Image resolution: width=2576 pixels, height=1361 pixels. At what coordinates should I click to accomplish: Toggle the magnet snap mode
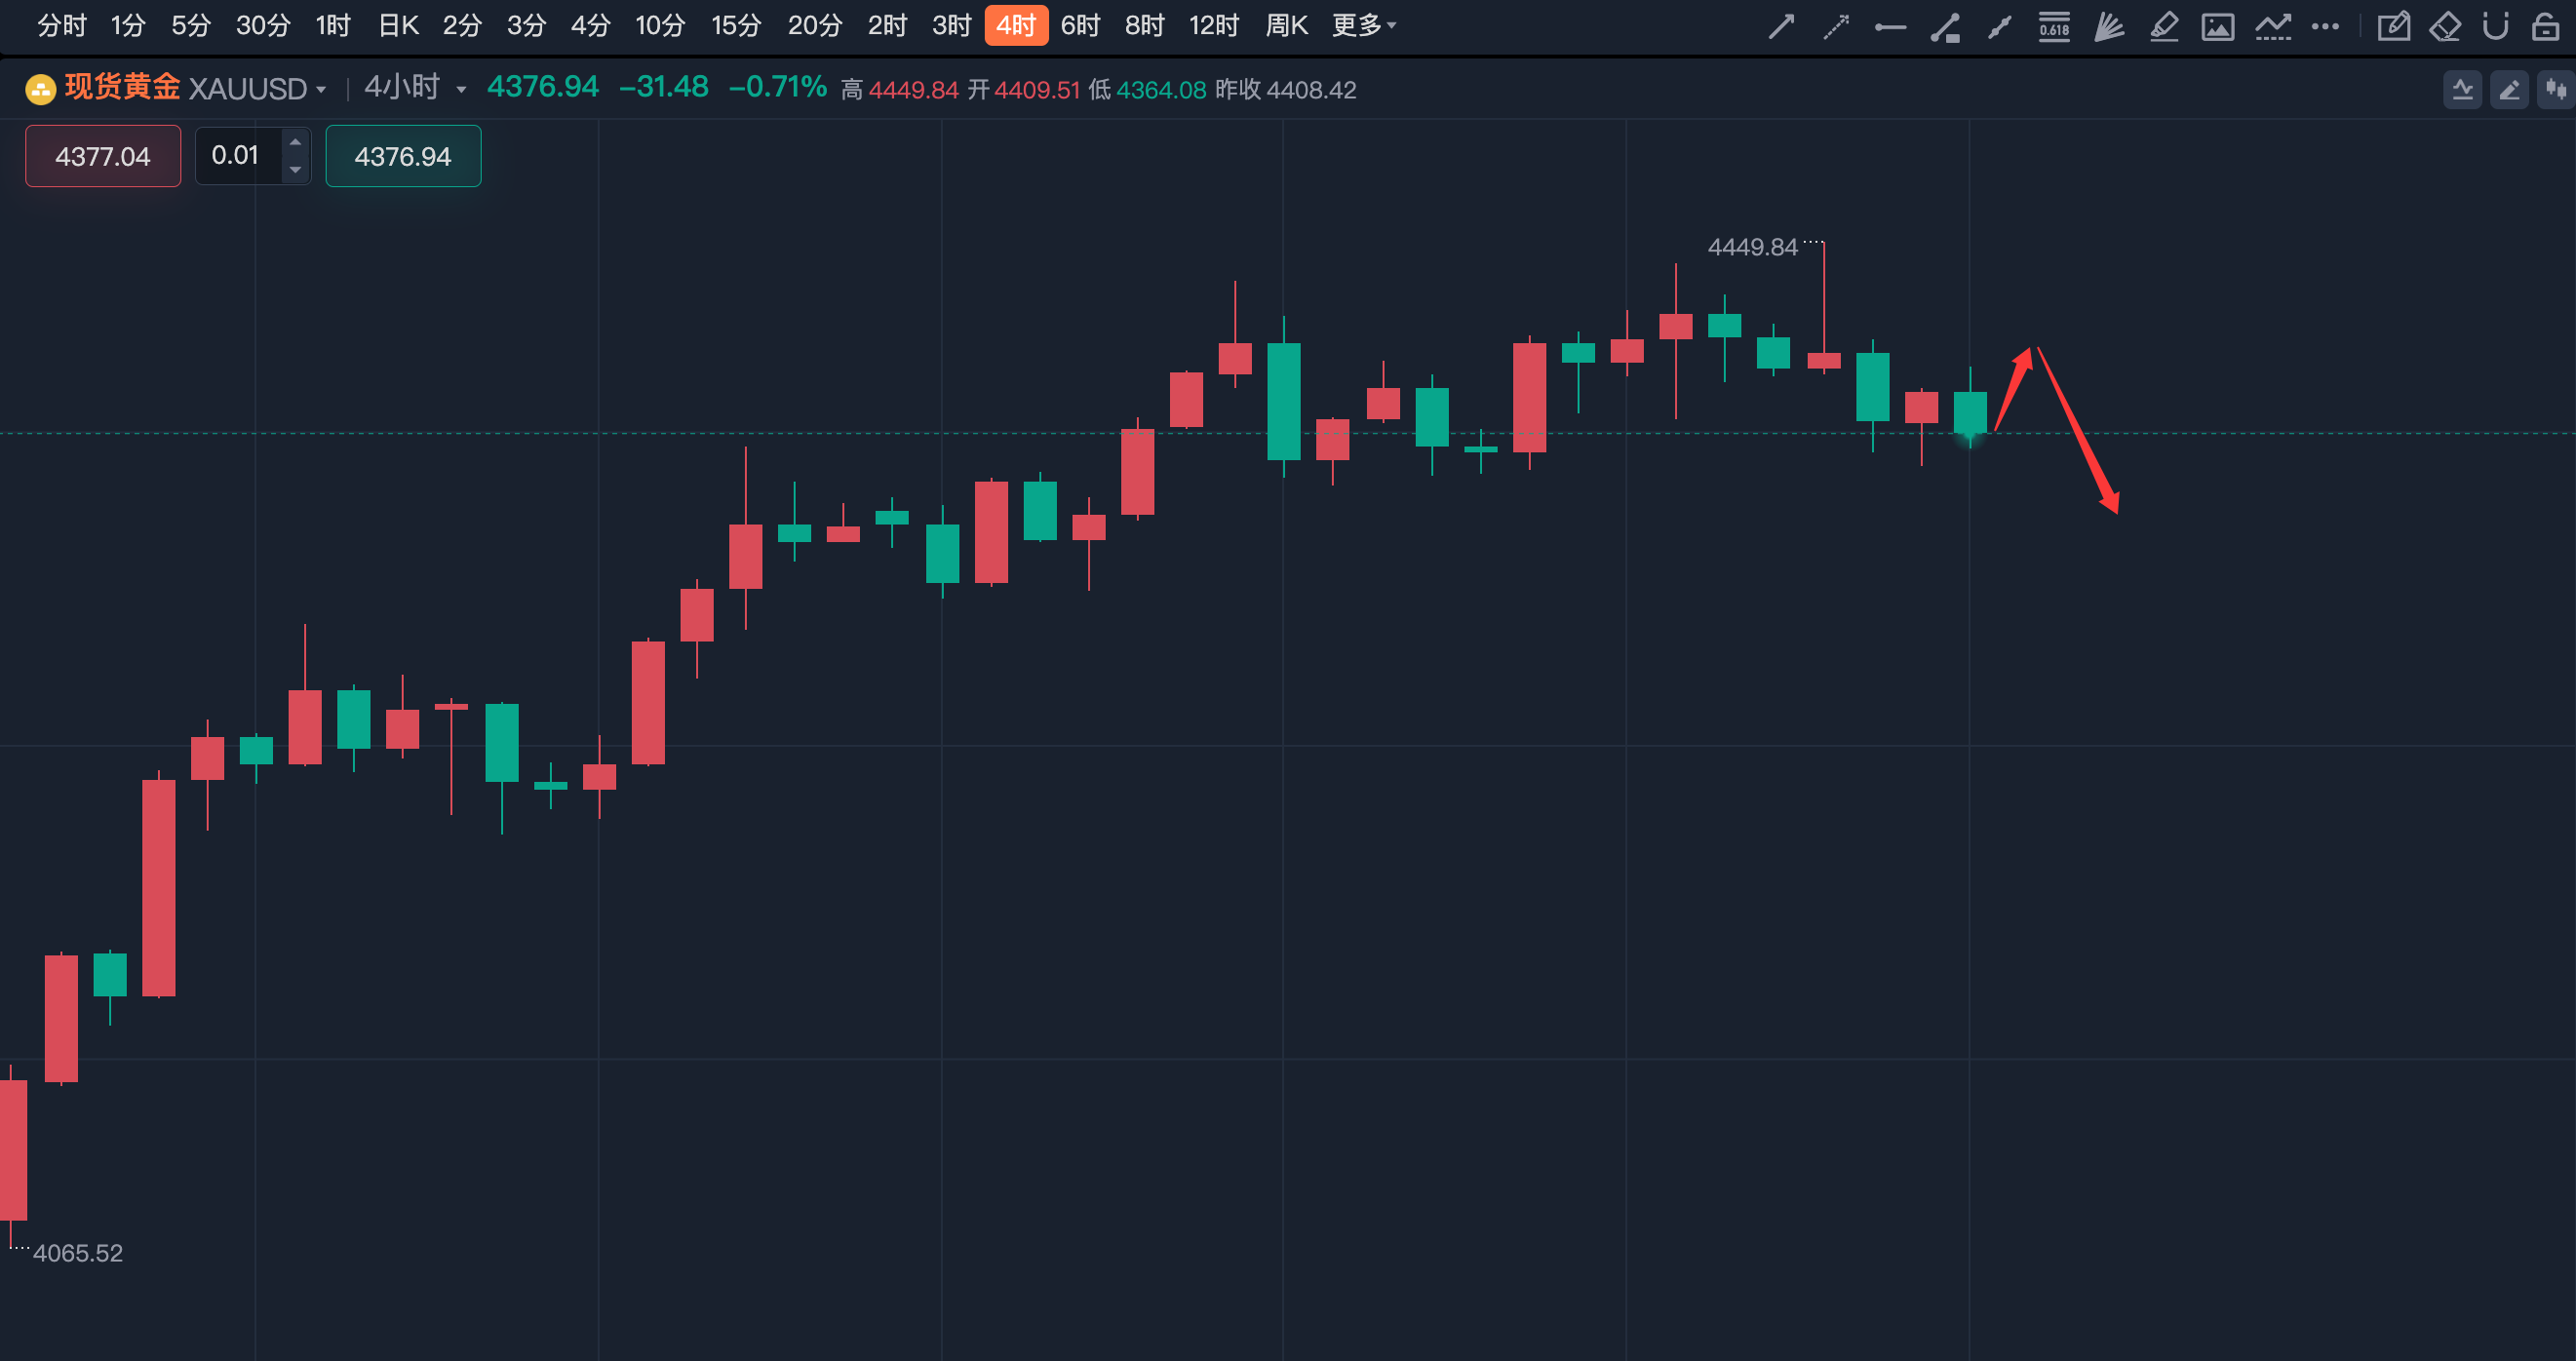coord(2496,26)
